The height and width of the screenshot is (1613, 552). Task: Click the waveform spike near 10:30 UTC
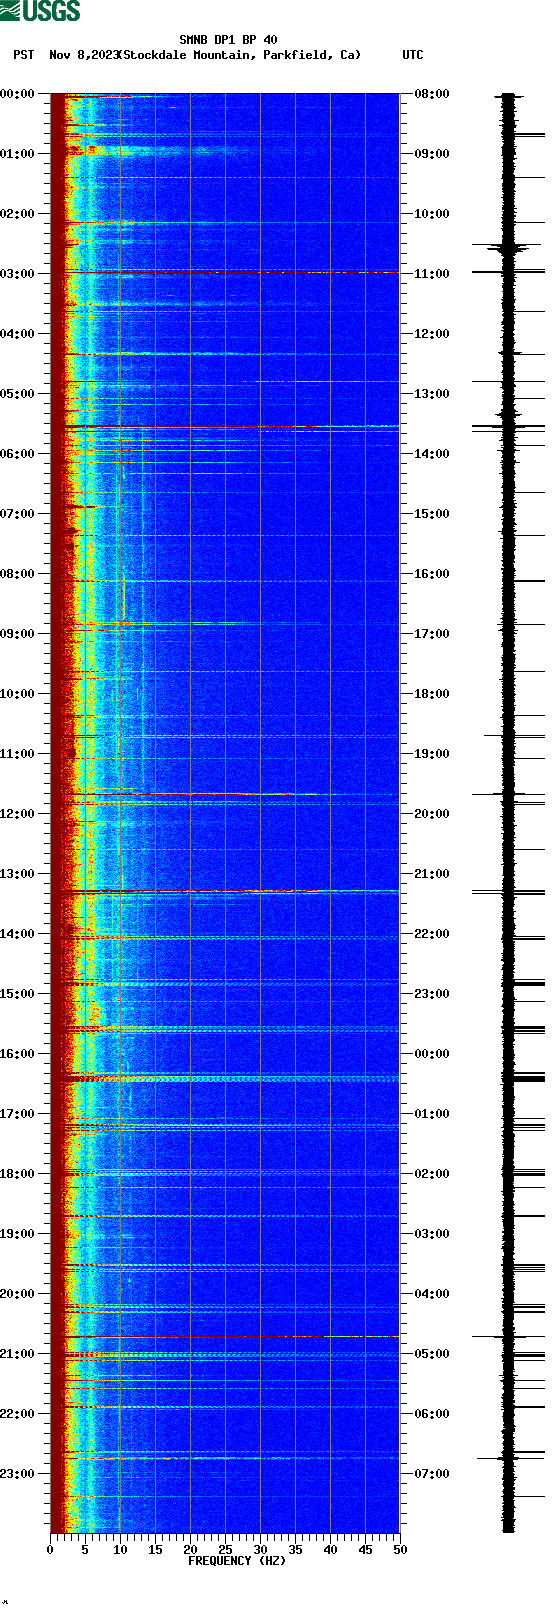click(508, 246)
